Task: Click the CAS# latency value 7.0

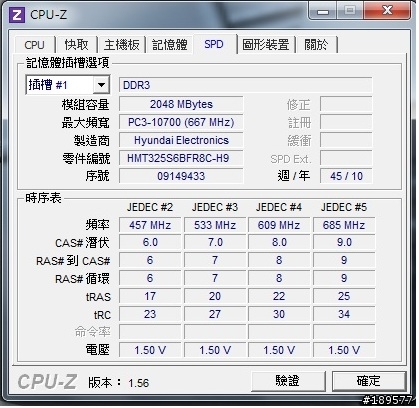Action: (x=215, y=243)
